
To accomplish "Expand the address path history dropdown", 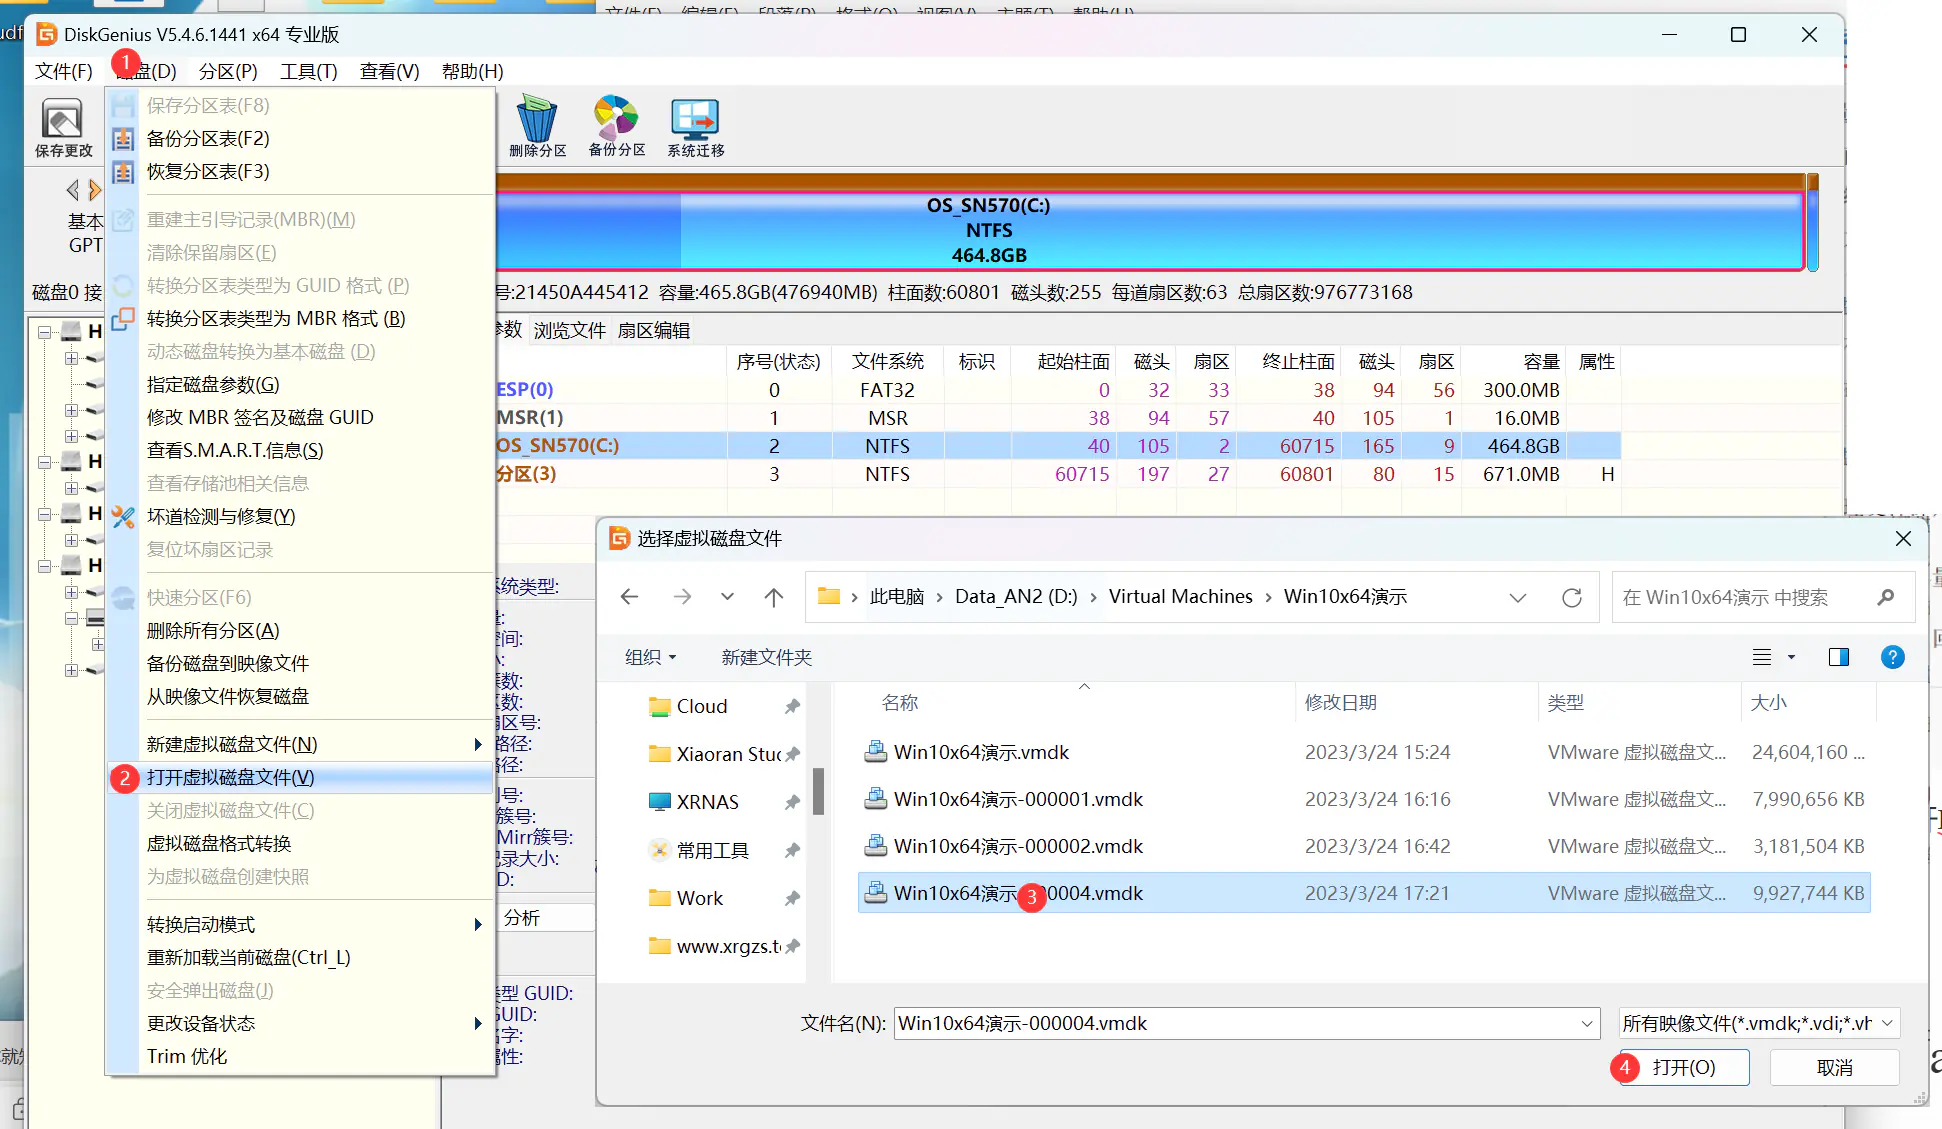I will [1517, 597].
